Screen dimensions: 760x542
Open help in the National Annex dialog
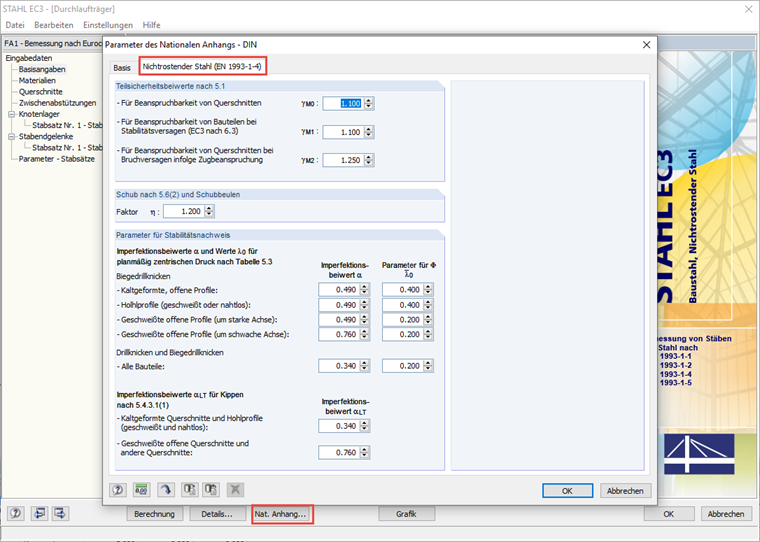[x=117, y=490]
